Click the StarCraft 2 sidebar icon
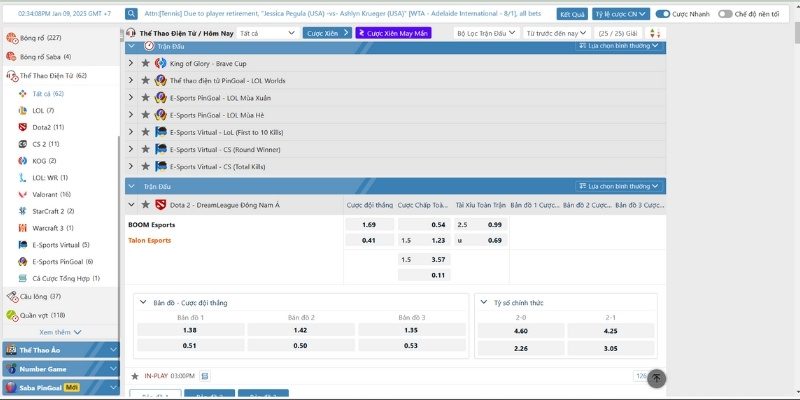 pyautogui.click(x=22, y=211)
